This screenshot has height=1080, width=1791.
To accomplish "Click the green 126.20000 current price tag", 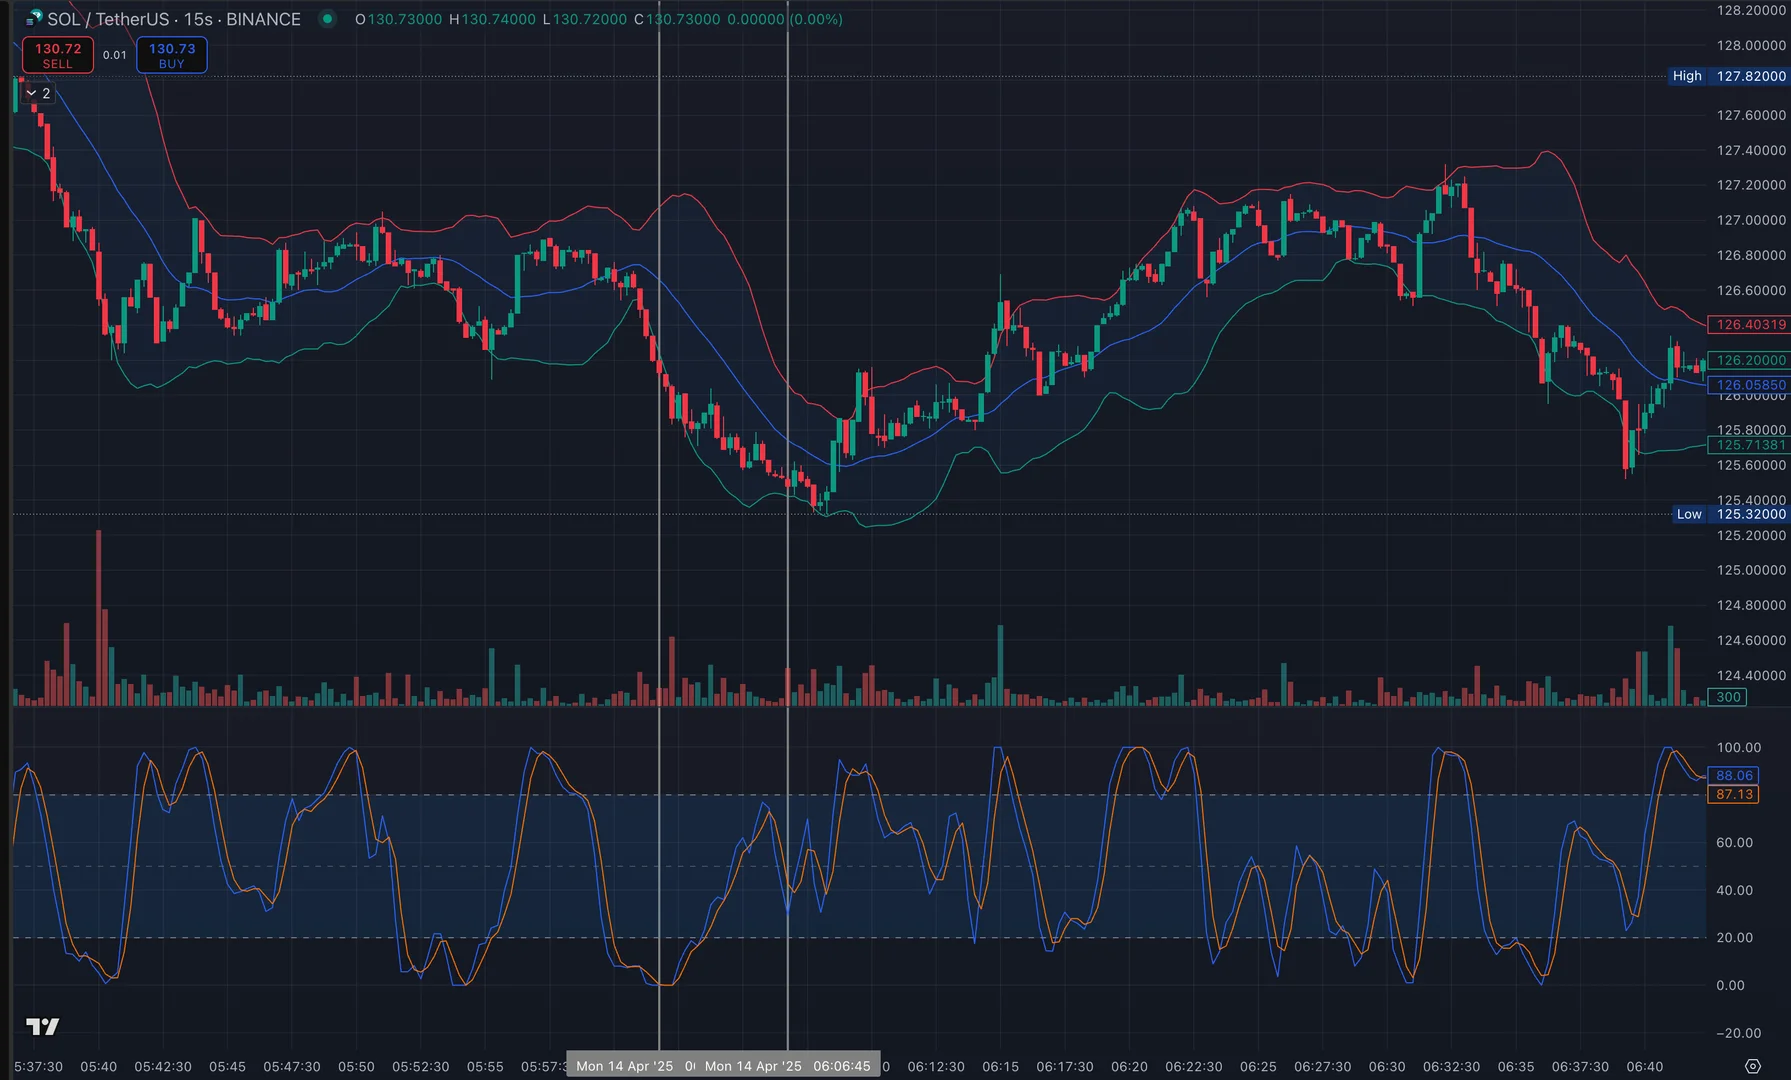I will coord(1749,360).
